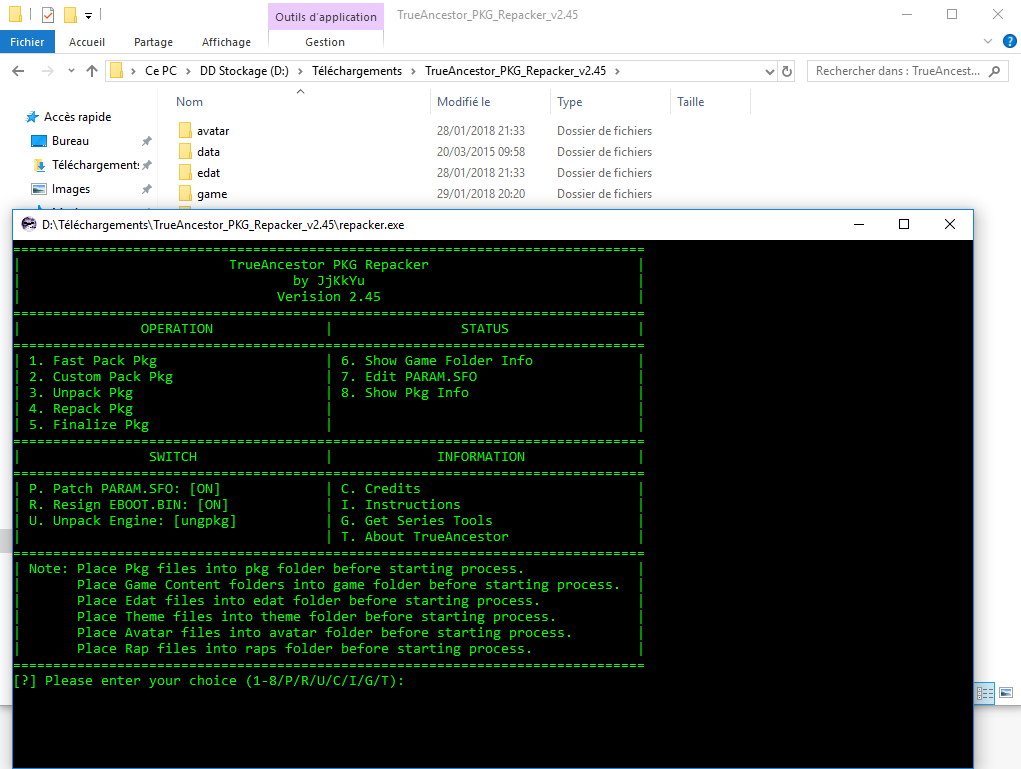Click the date 20/03/2015 09:58
This screenshot has height=769, width=1021.
pyautogui.click(x=481, y=152)
